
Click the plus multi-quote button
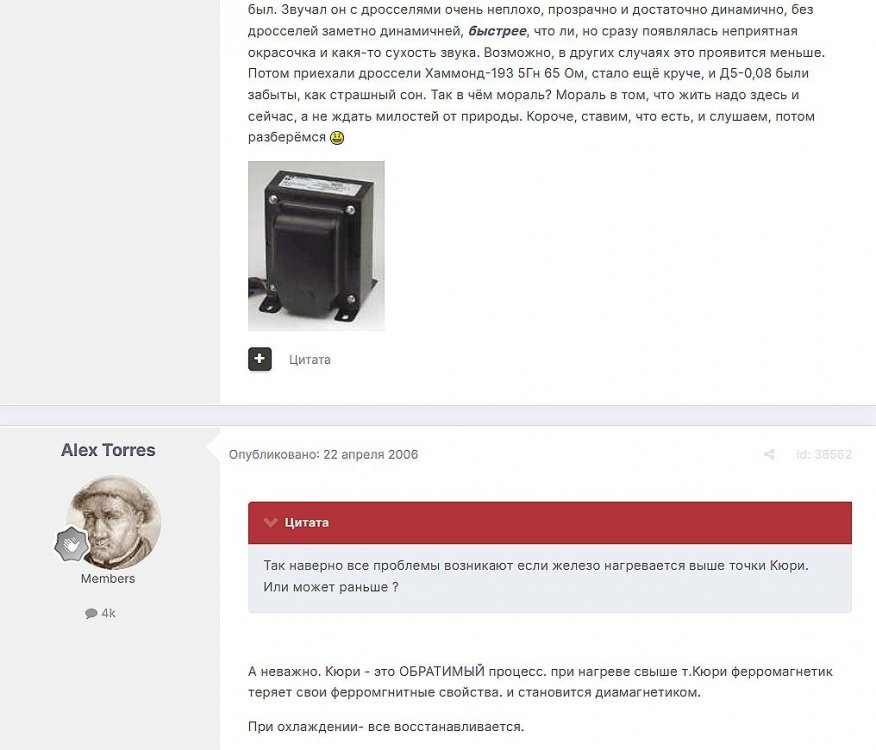260,359
